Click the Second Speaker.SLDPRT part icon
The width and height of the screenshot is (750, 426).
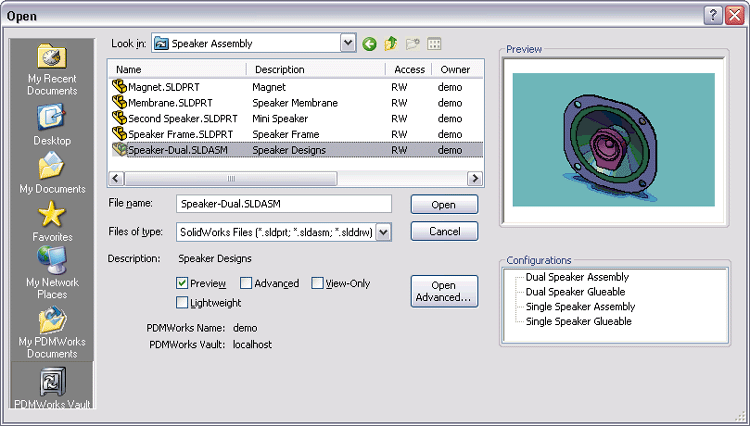tap(119, 118)
